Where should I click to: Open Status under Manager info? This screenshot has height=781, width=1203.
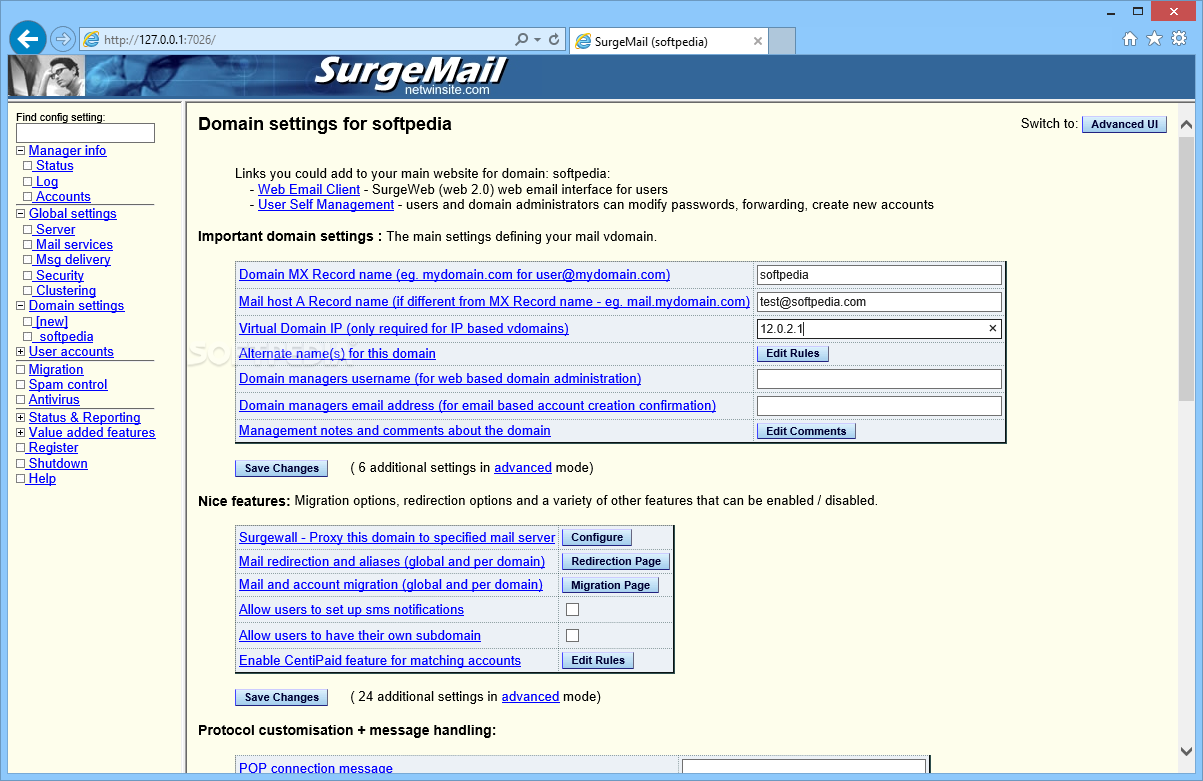coord(54,166)
